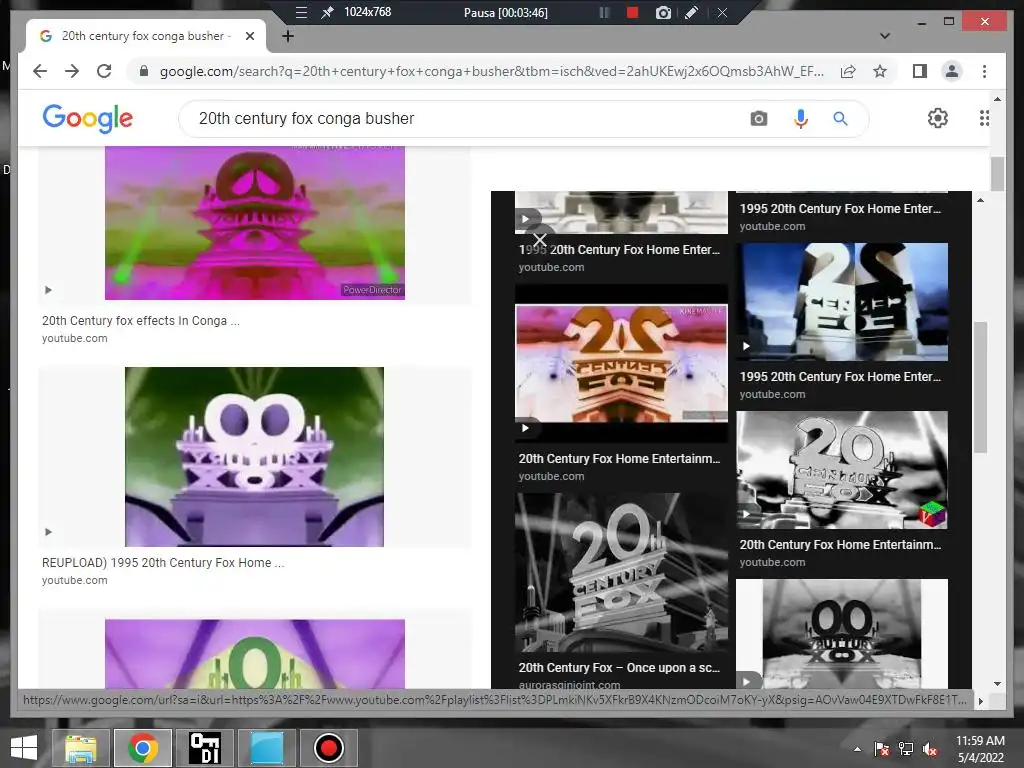Select the 20th century fox conga busher tab

tap(145, 36)
